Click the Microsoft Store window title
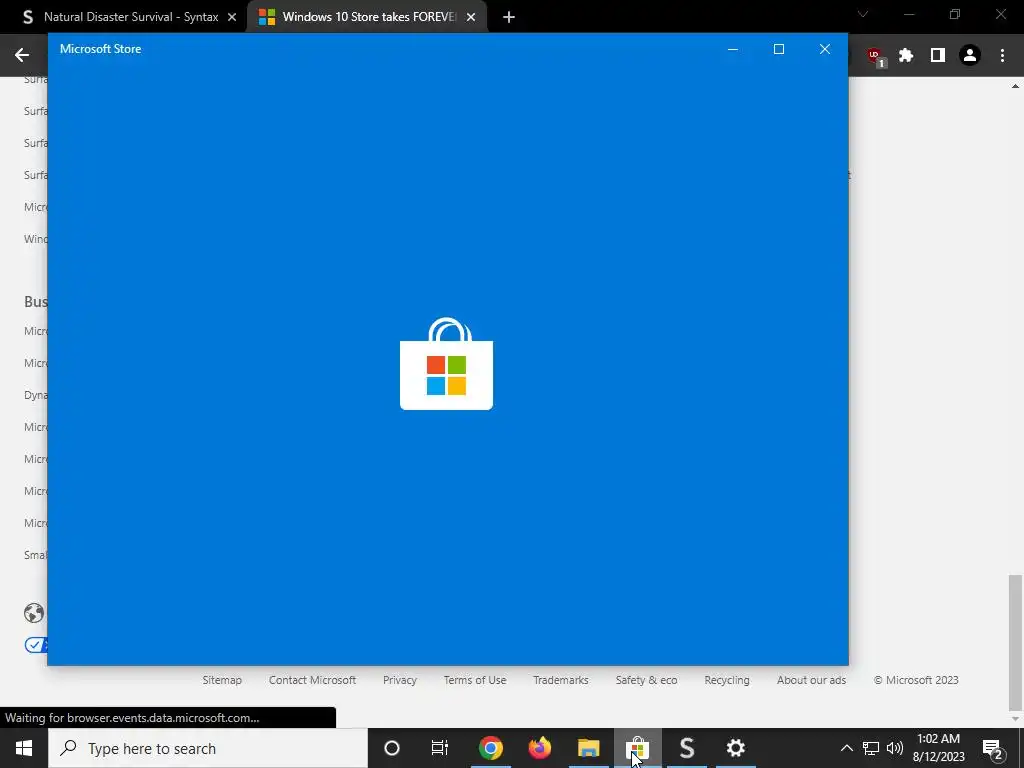The image size is (1024, 768). 101,49
